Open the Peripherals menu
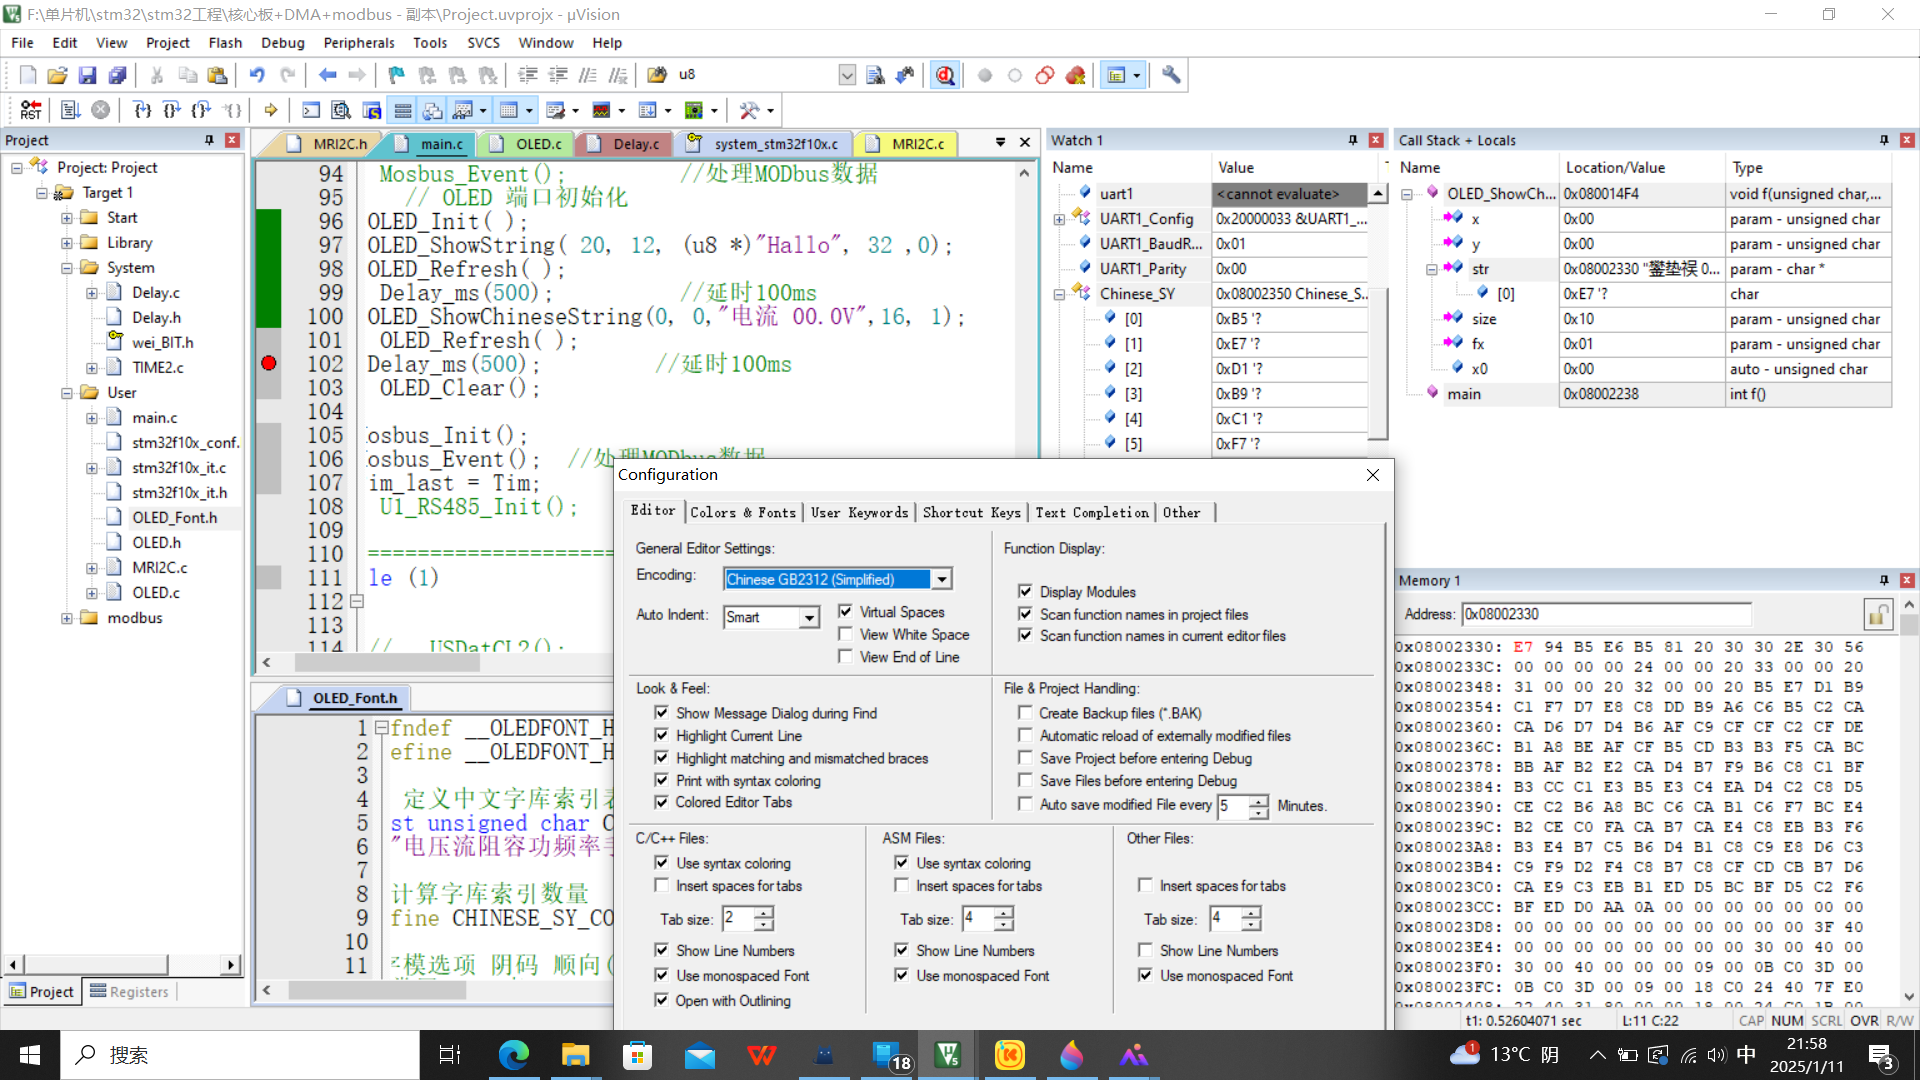The width and height of the screenshot is (1920, 1080). 359,43
